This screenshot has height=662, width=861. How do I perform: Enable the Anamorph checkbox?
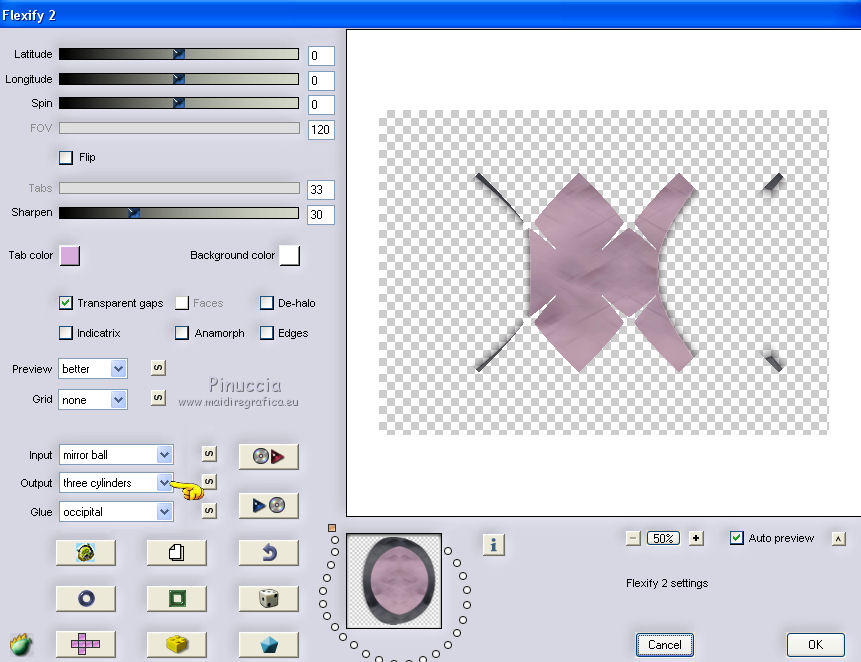point(182,333)
